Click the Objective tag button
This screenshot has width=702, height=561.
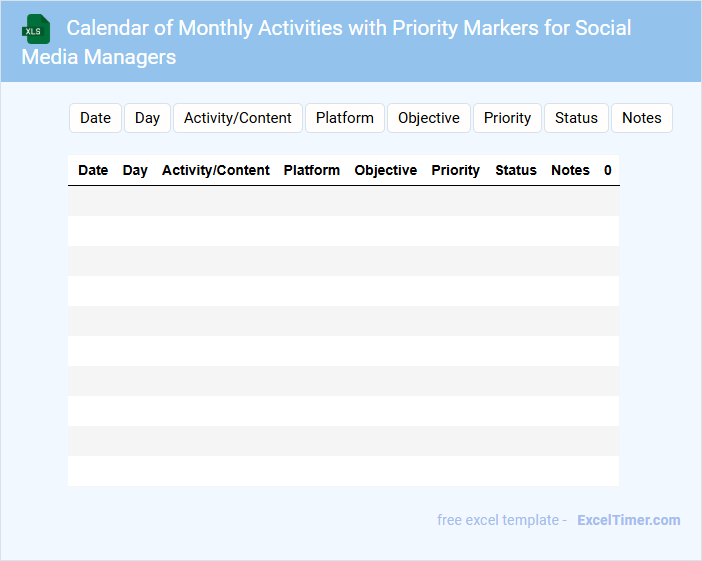click(x=428, y=118)
